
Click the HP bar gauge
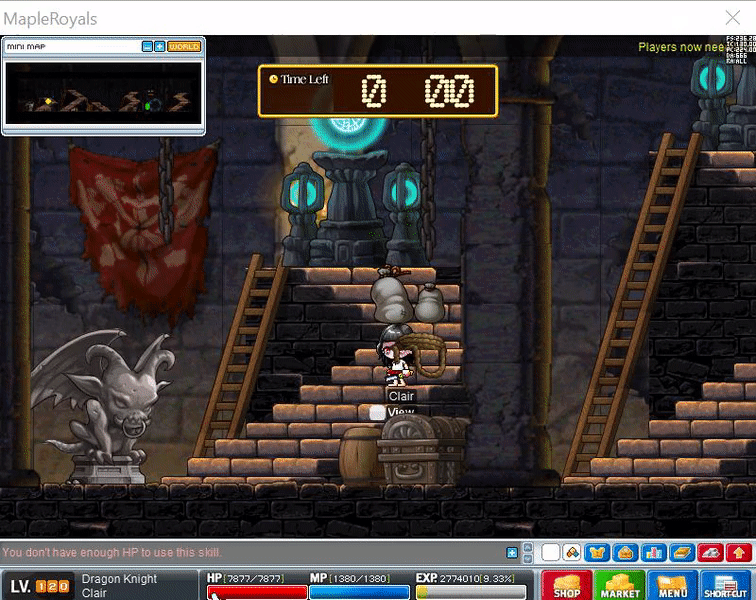click(x=257, y=593)
